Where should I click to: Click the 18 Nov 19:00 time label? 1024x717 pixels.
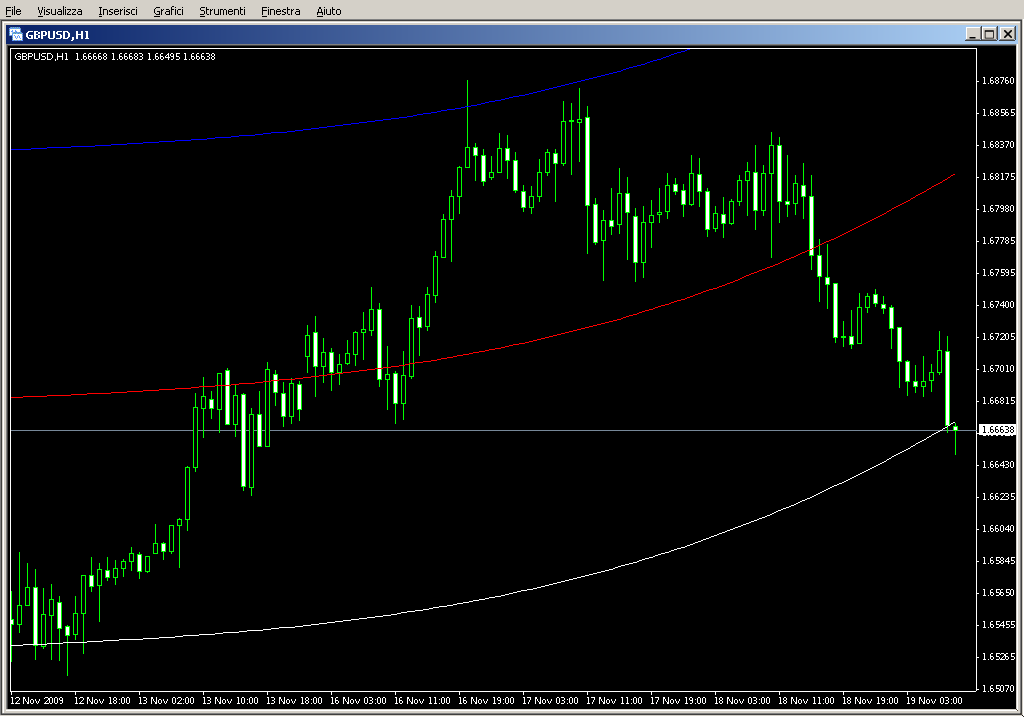pyautogui.click(x=871, y=701)
